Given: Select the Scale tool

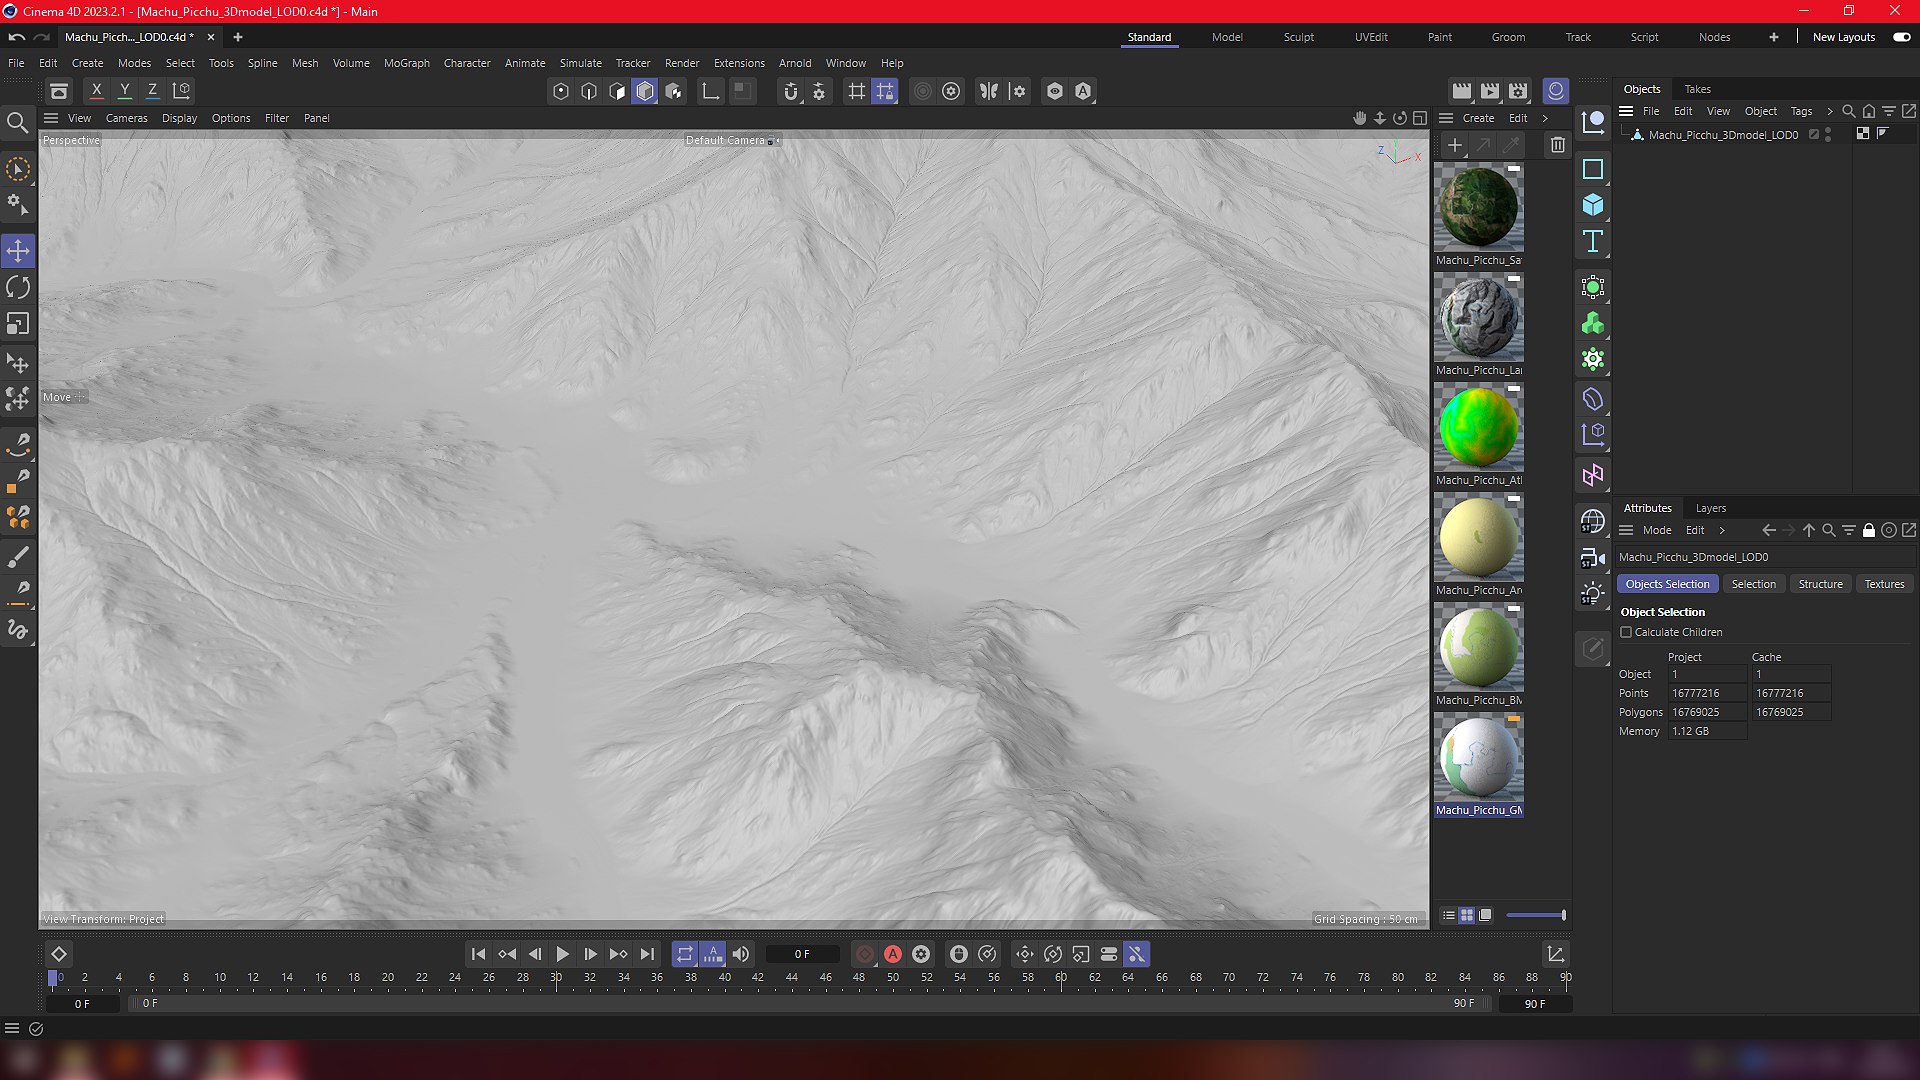Looking at the screenshot, I should pos(18,324).
